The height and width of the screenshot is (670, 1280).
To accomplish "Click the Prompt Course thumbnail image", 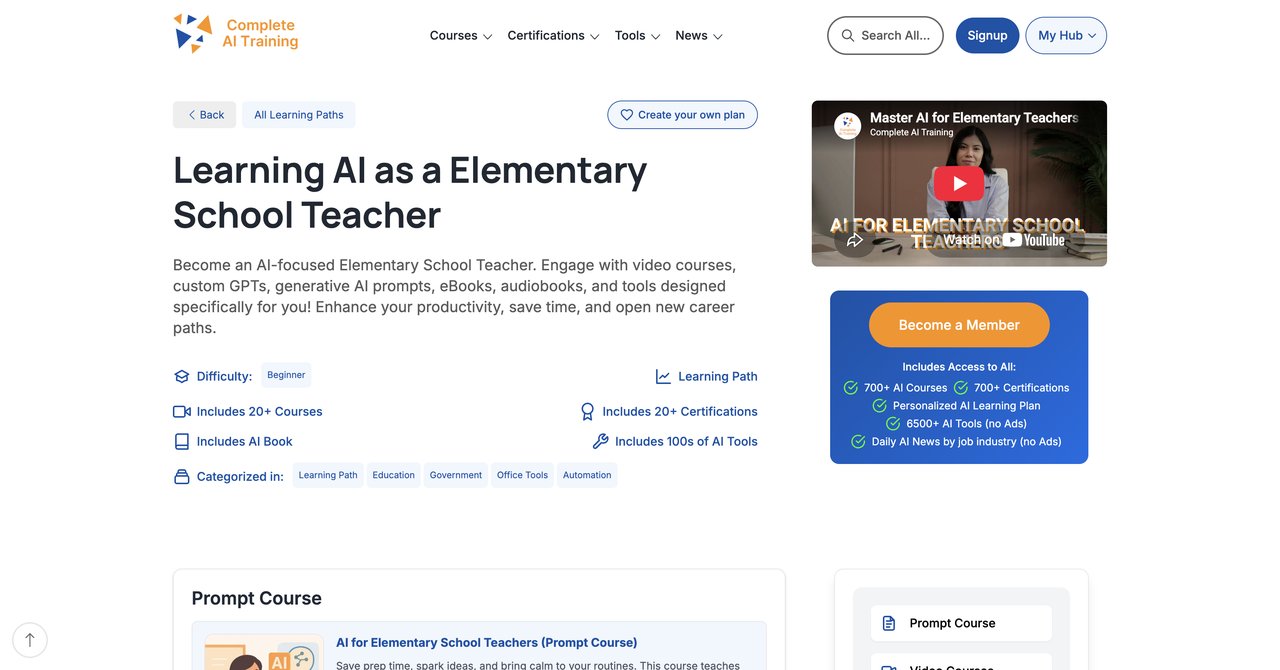I will pos(264,652).
